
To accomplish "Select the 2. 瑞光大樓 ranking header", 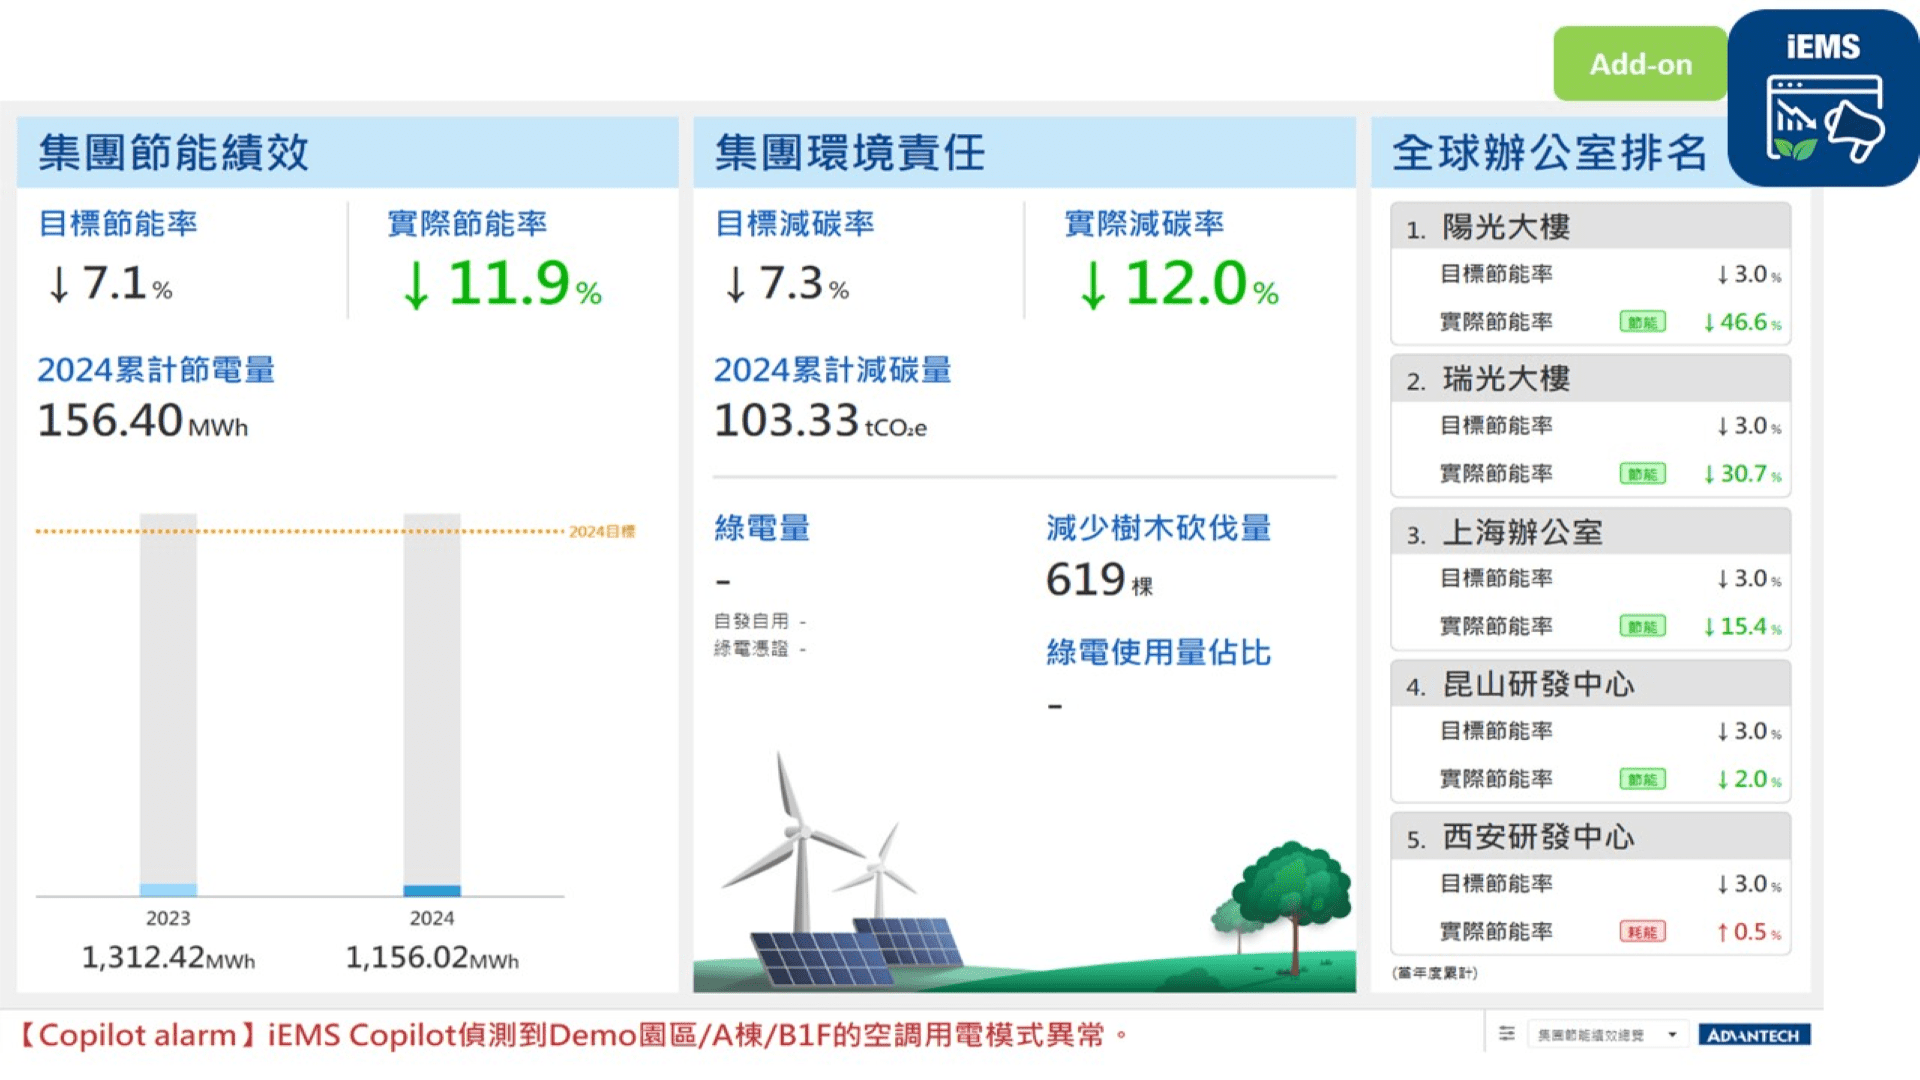I will coord(1590,379).
